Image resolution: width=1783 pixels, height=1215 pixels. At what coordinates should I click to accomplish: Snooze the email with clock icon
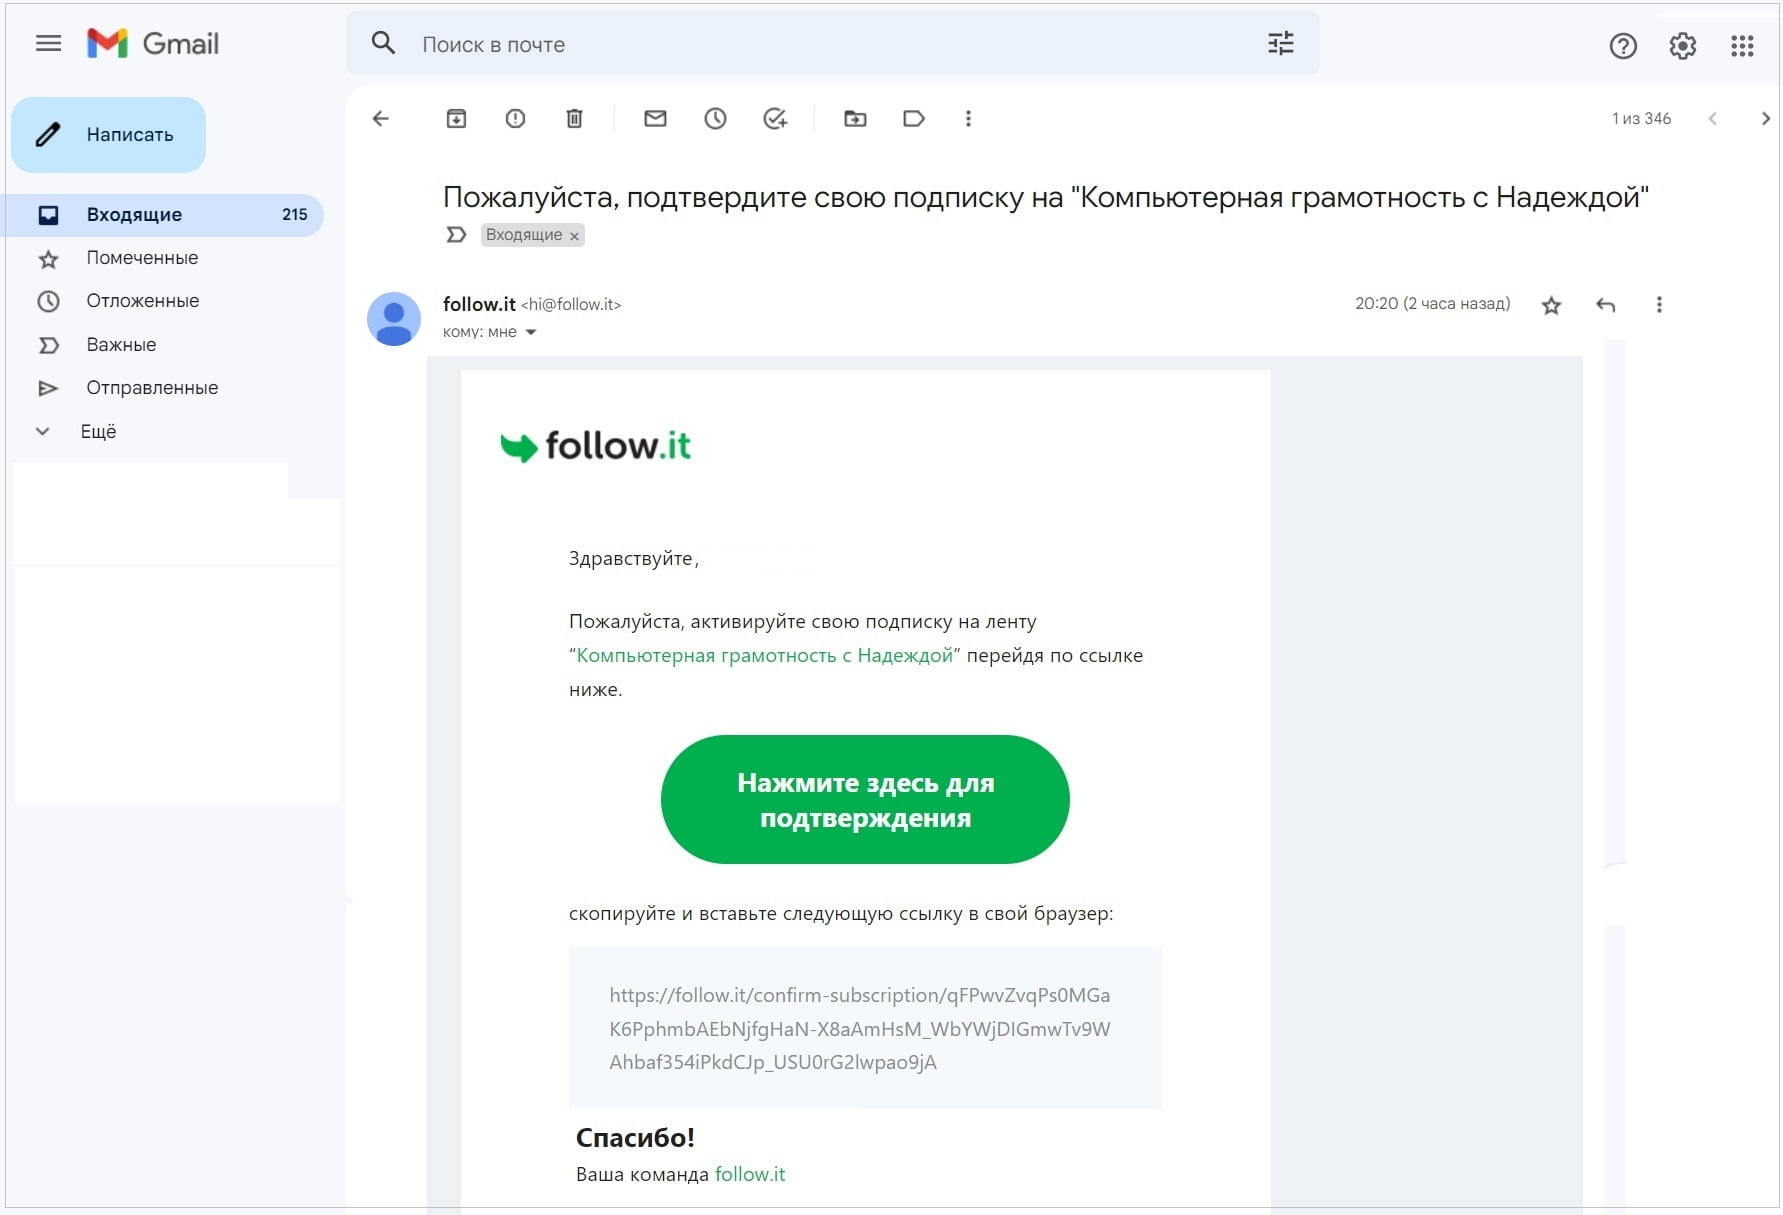(715, 118)
